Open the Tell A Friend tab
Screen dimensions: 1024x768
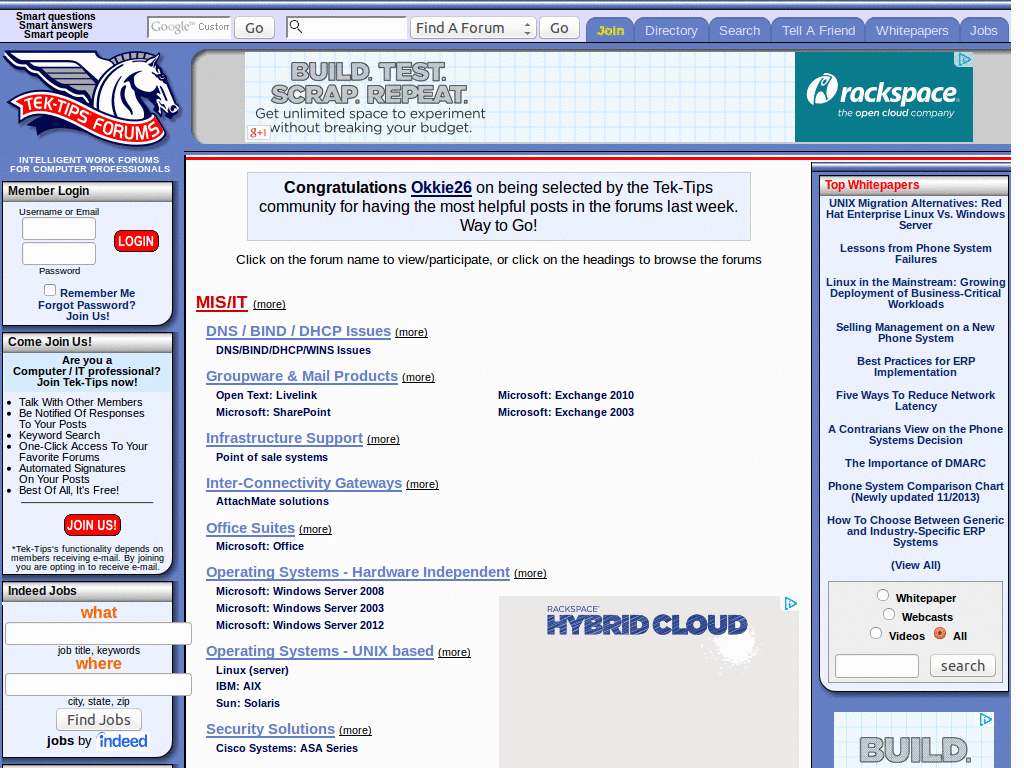pos(818,30)
